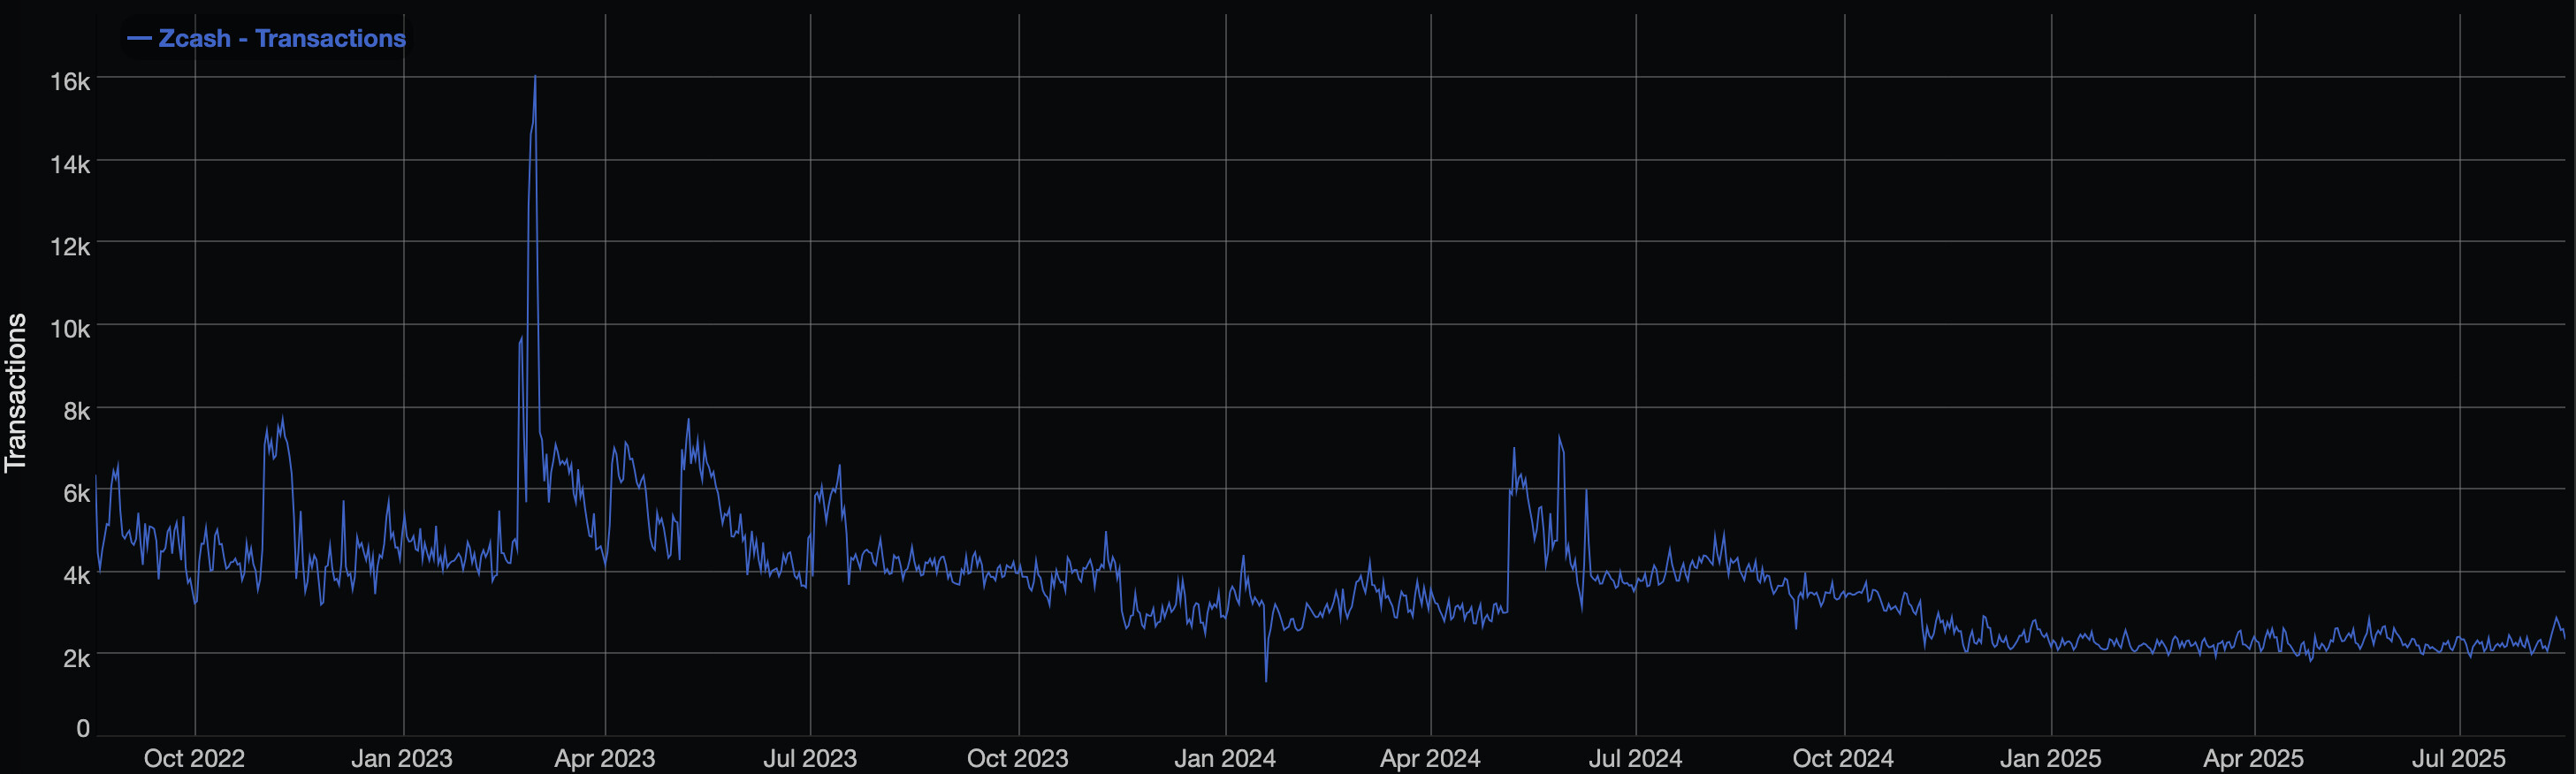The width and height of the screenshot is (2576, 774).
Task: Click the 2k y-axis label
Action: tap(77, 658)
